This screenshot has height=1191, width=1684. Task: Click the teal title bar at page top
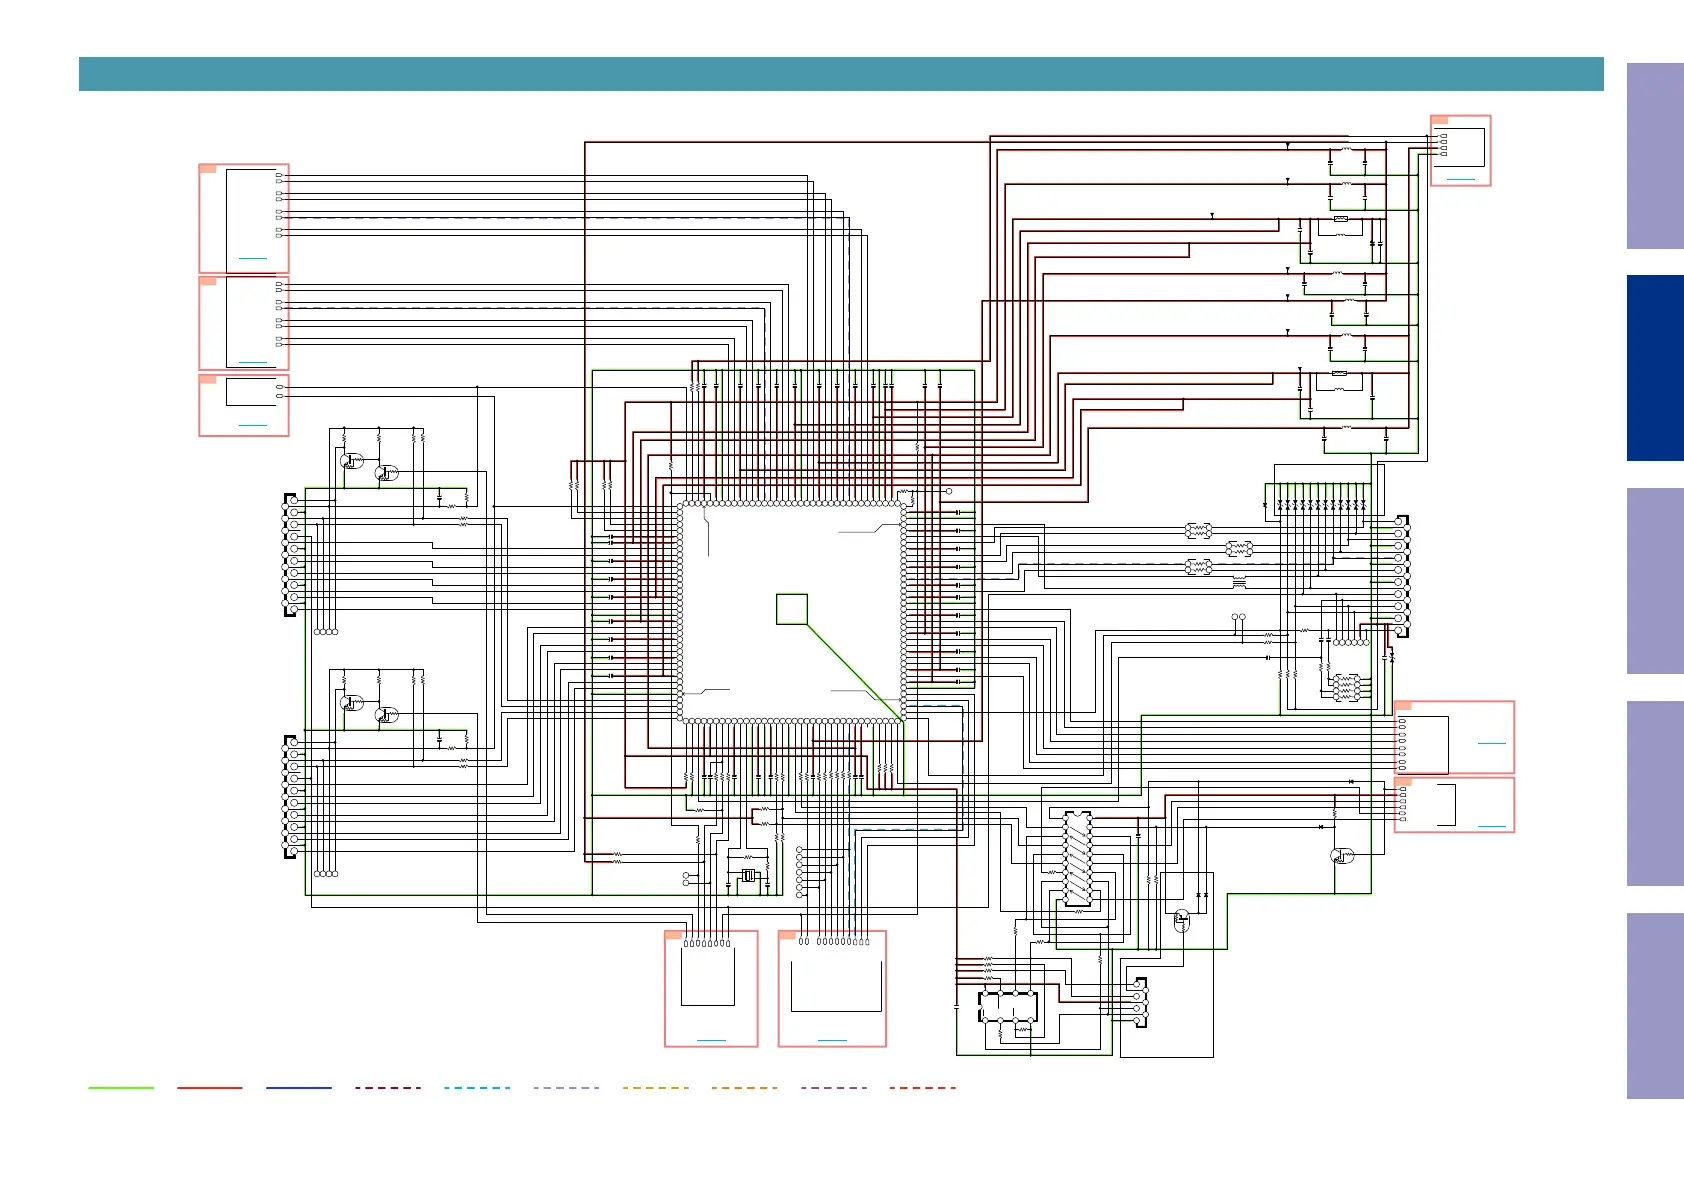(841, 74)
